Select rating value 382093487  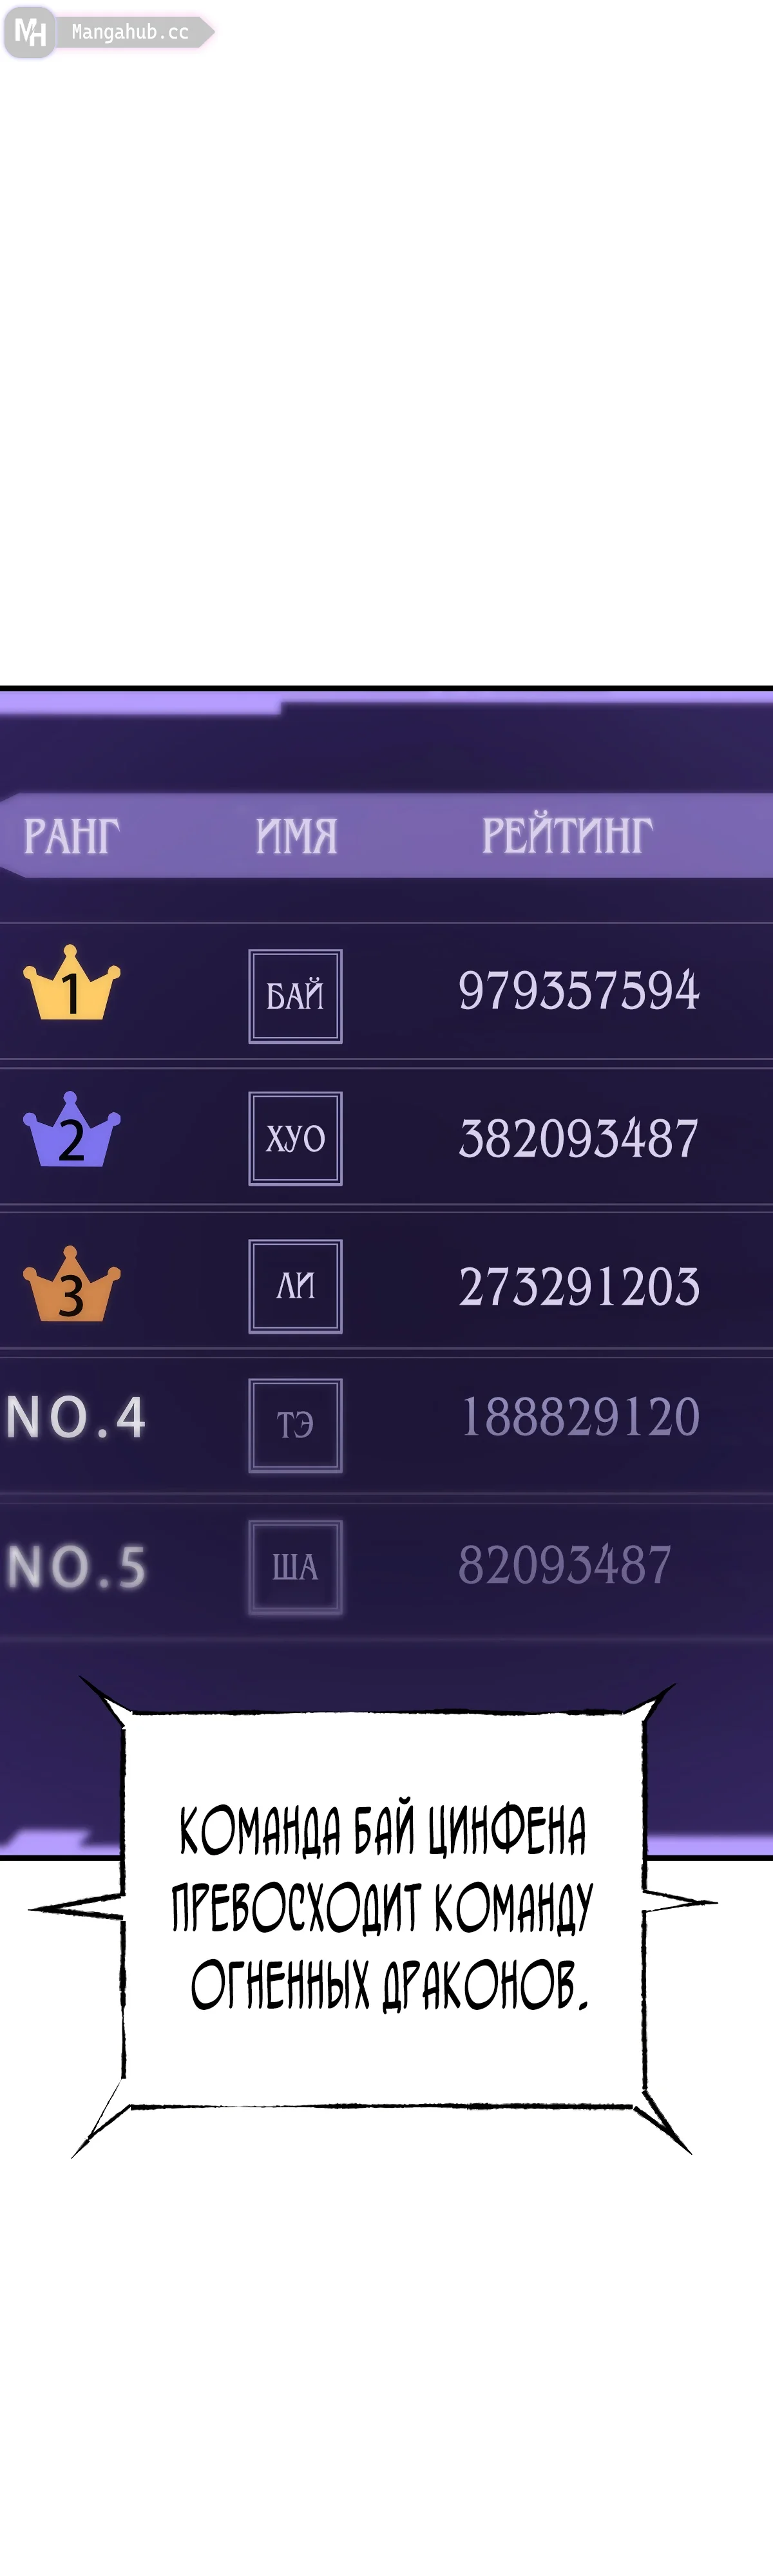[x=578, y=1138]
